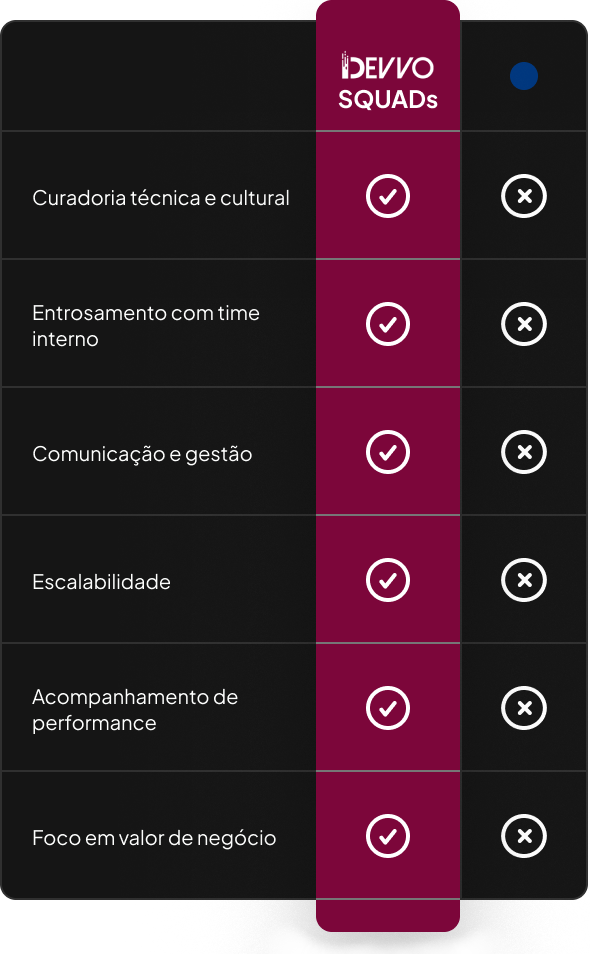Click X icon for Curadoria técnica e cultural
This screenshot has height=954, width=590.
click(524, 196)
